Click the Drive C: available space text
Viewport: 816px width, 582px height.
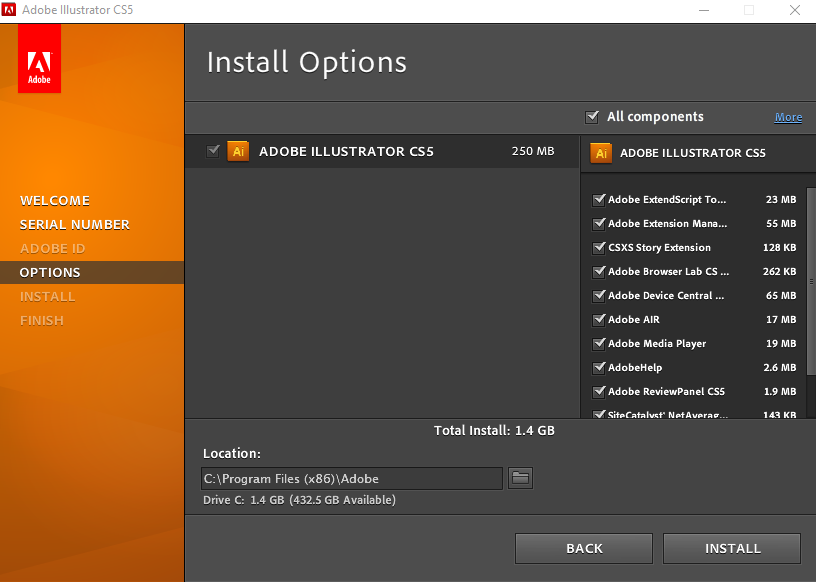299,500
